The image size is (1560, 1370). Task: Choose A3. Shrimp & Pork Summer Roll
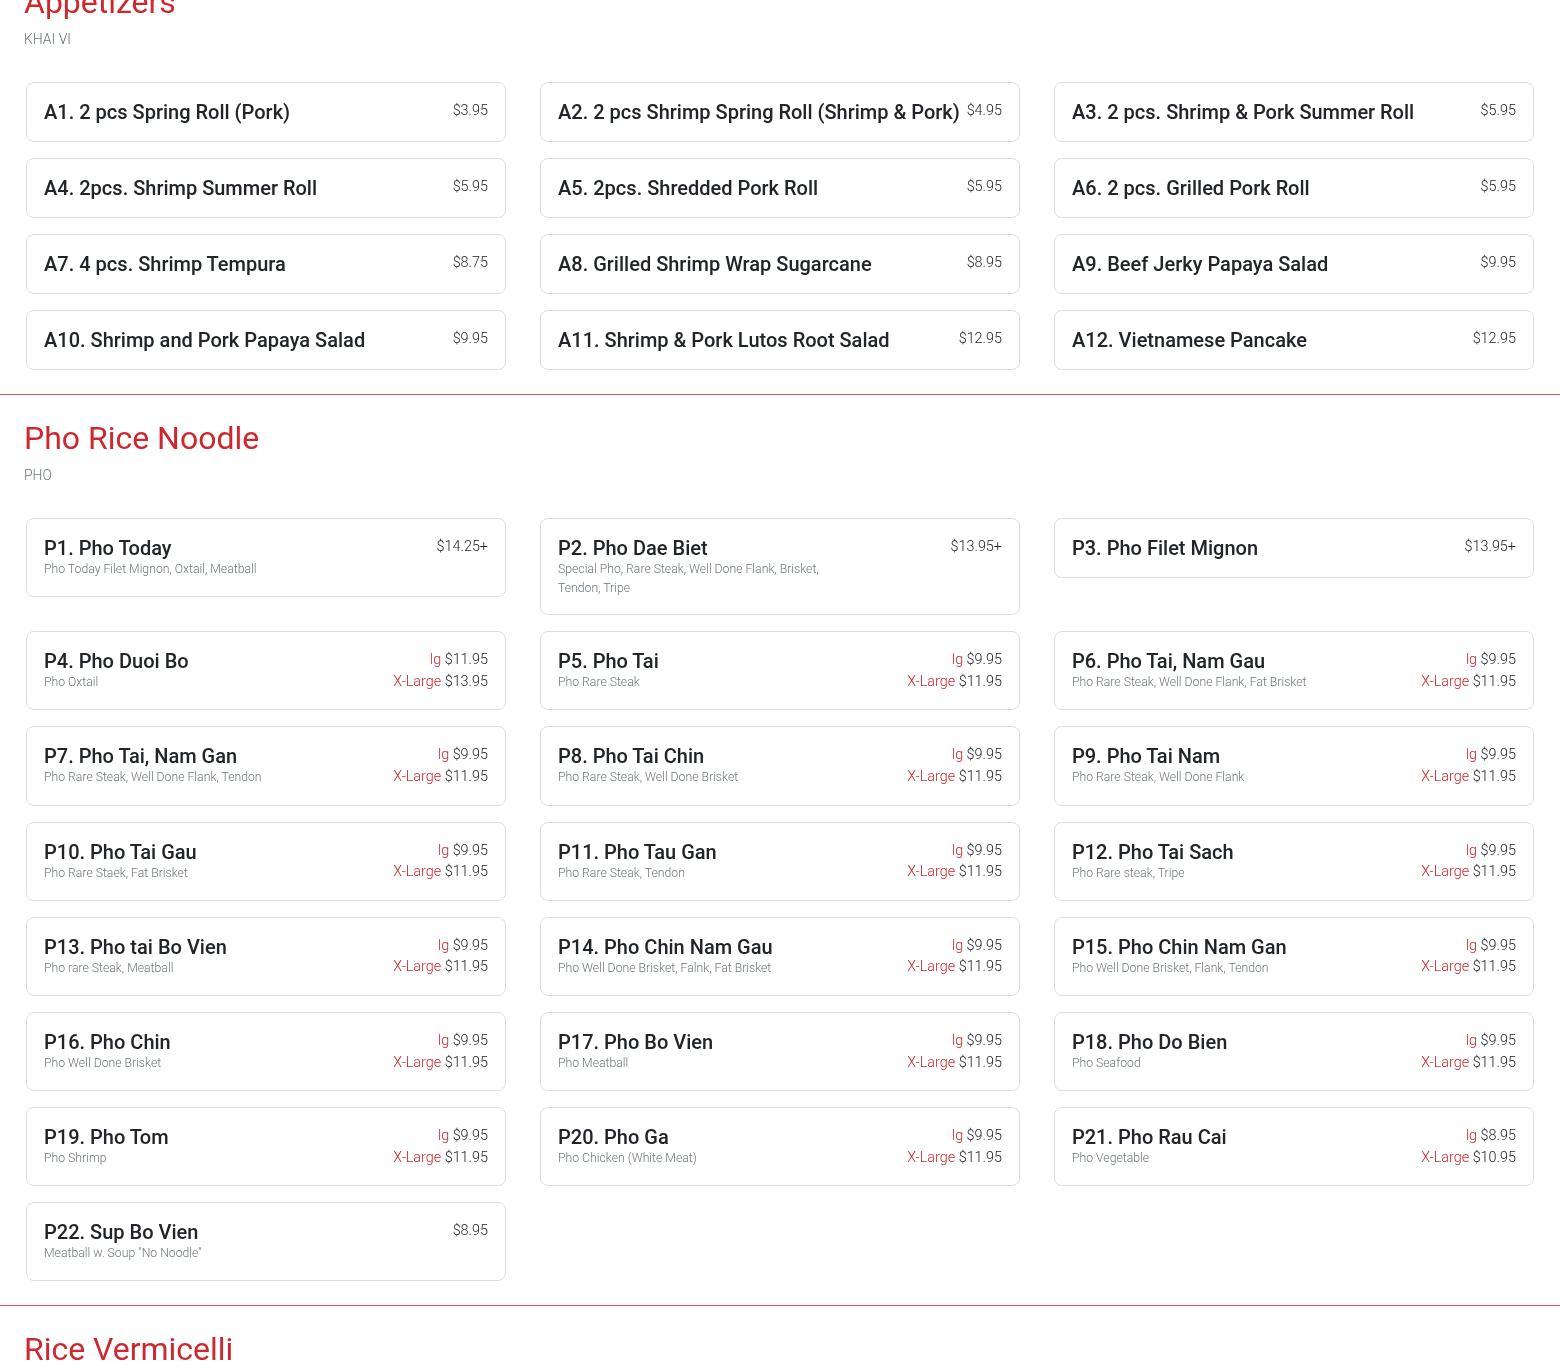(x=1294, y=112)
